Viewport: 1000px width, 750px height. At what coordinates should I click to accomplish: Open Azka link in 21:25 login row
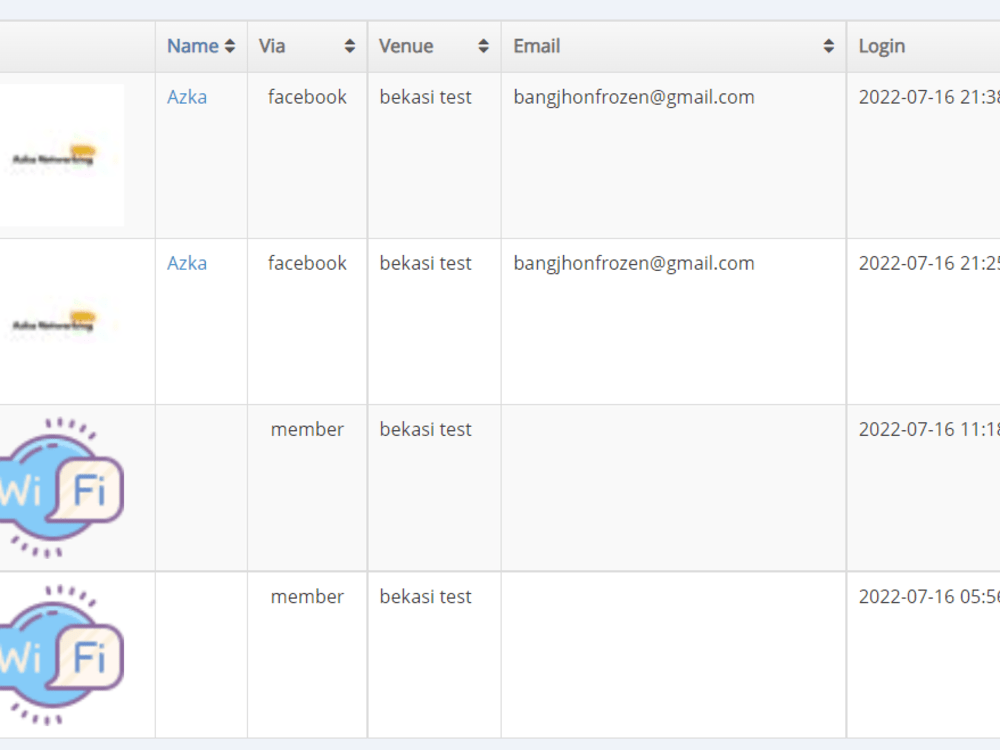[187, 263]
